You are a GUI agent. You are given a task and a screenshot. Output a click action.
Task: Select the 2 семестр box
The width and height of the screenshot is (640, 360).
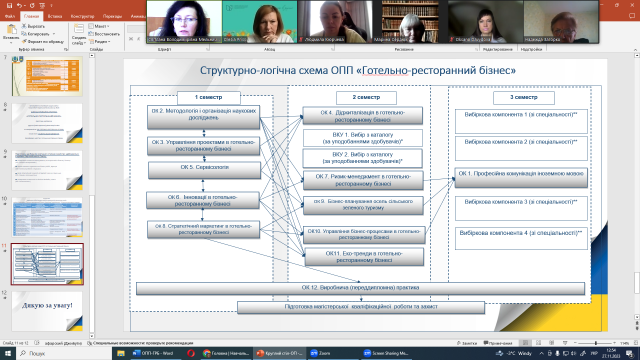tap(366, 98)
